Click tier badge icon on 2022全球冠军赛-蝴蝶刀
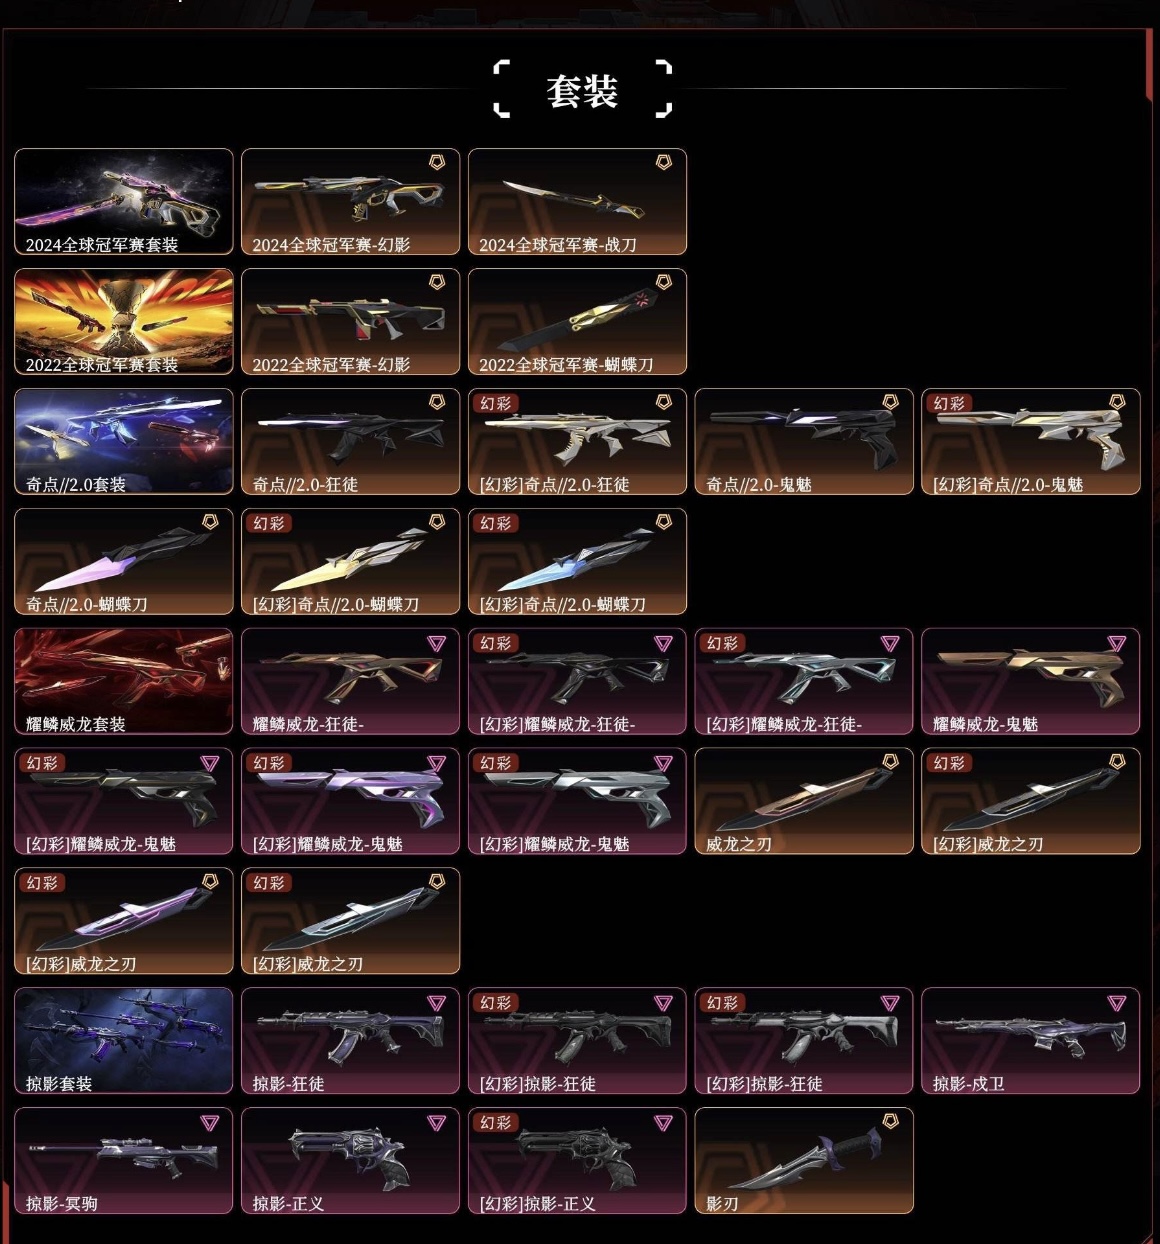The height and width of the screenshot is (1244, 1160). [663, 282]
